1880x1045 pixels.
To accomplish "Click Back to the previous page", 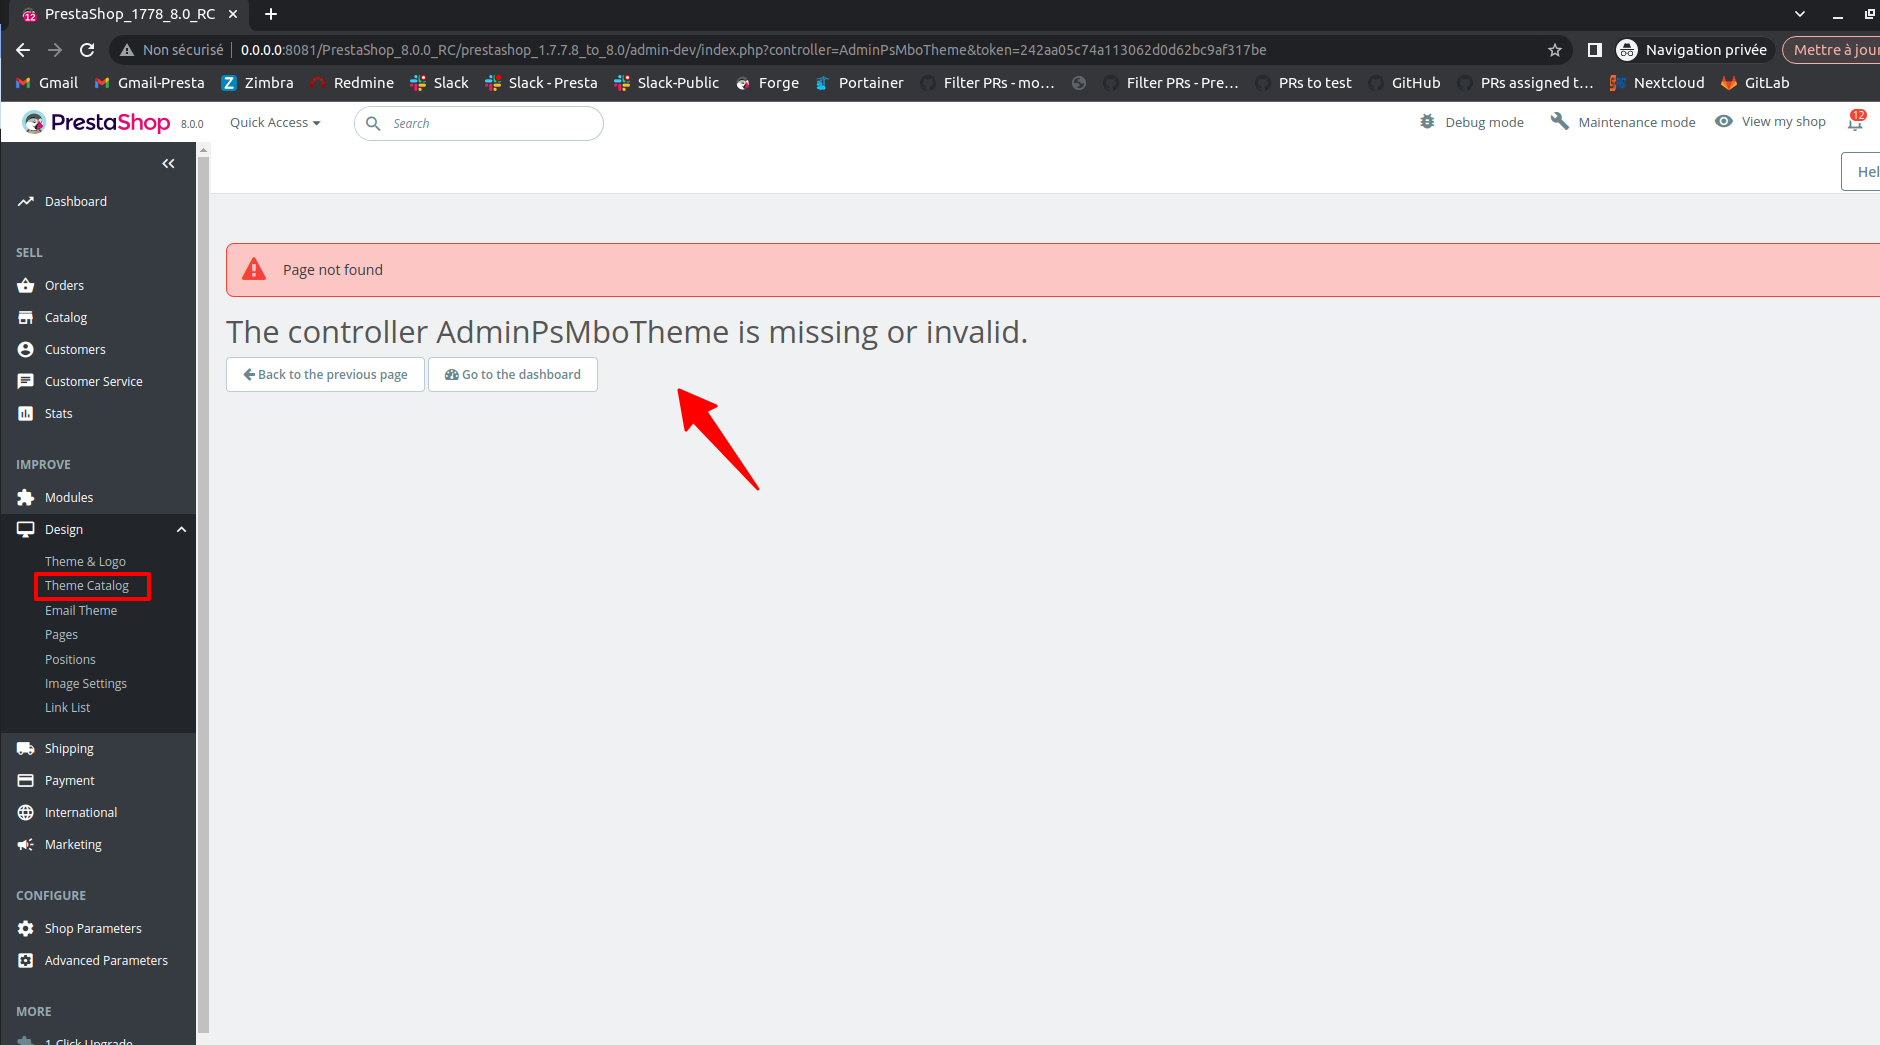I will 325,374.
